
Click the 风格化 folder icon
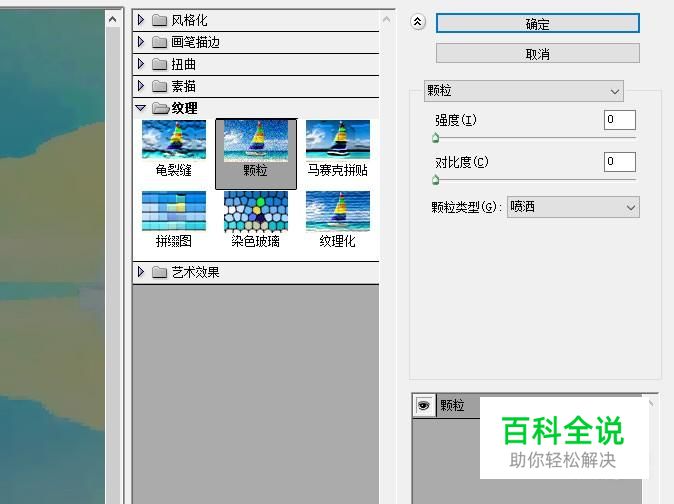pyautogui.click(x=159, y=20)
